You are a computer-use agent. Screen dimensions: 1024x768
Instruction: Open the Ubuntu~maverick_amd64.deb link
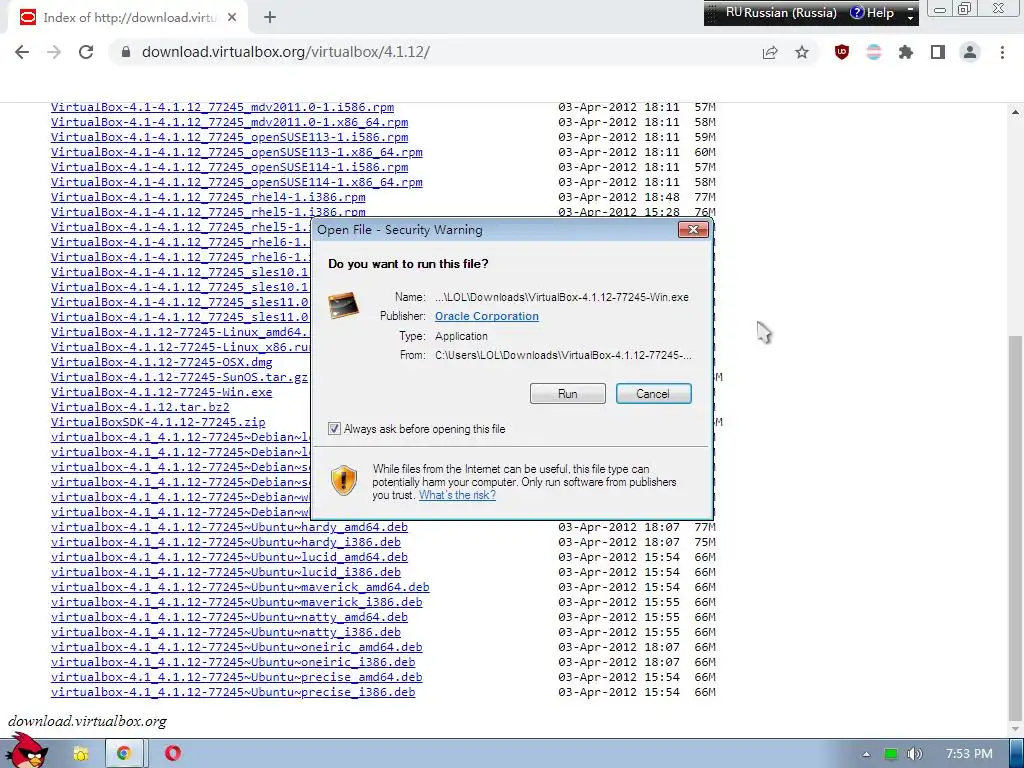(240, 587)
